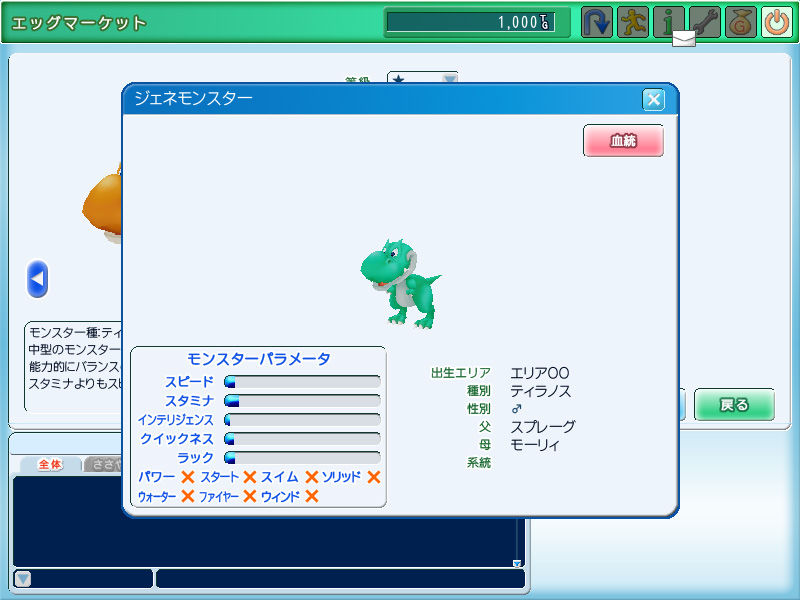Click the species value ティラノス

(540, 391)
